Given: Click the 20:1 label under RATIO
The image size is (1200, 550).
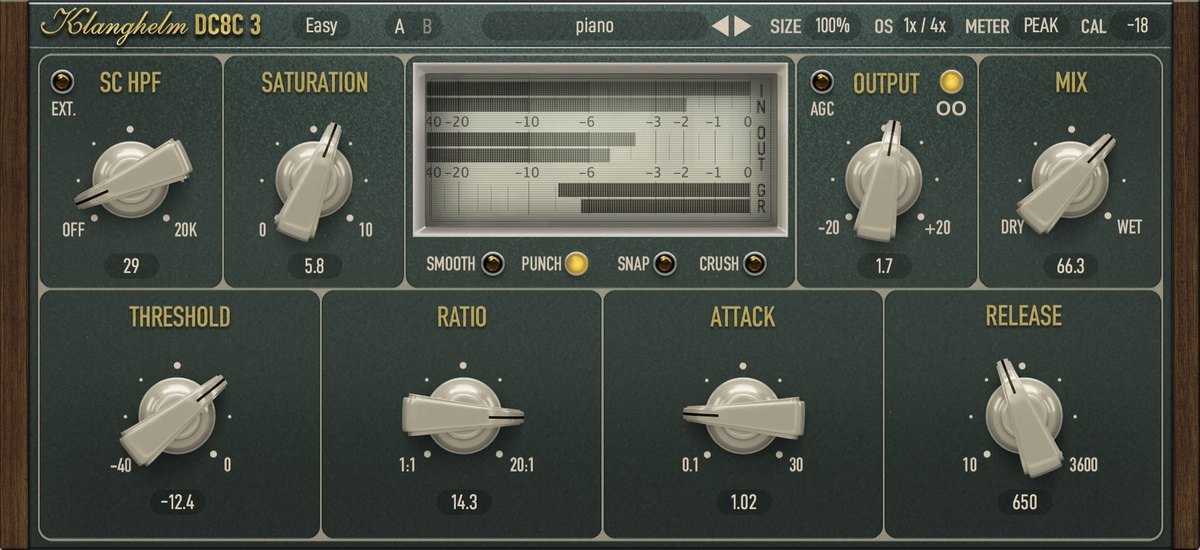Looking at the screenshot, I should click(522, 465).
